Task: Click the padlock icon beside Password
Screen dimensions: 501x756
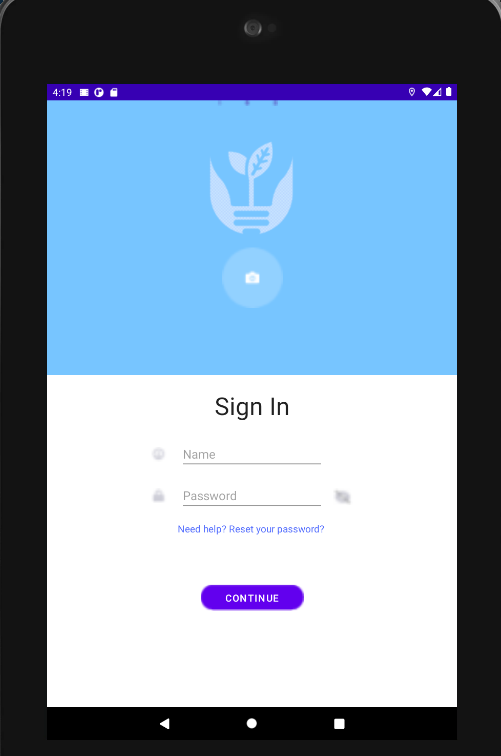Action: pyautogui.click(x=159, y=496)
